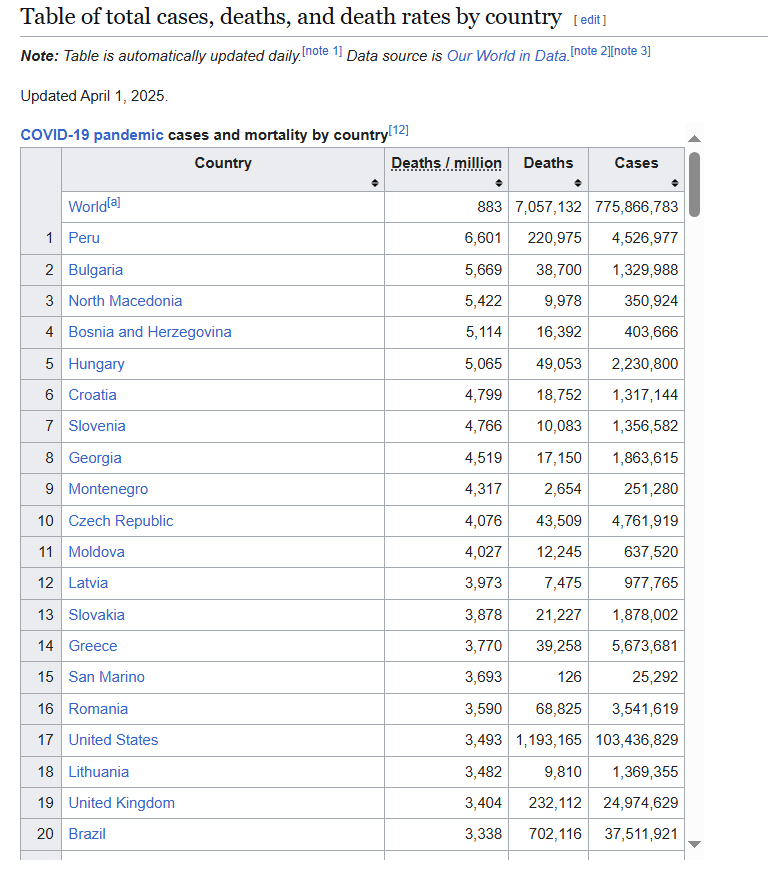
Task: Open the North Macedonia link
Action: 125,301
